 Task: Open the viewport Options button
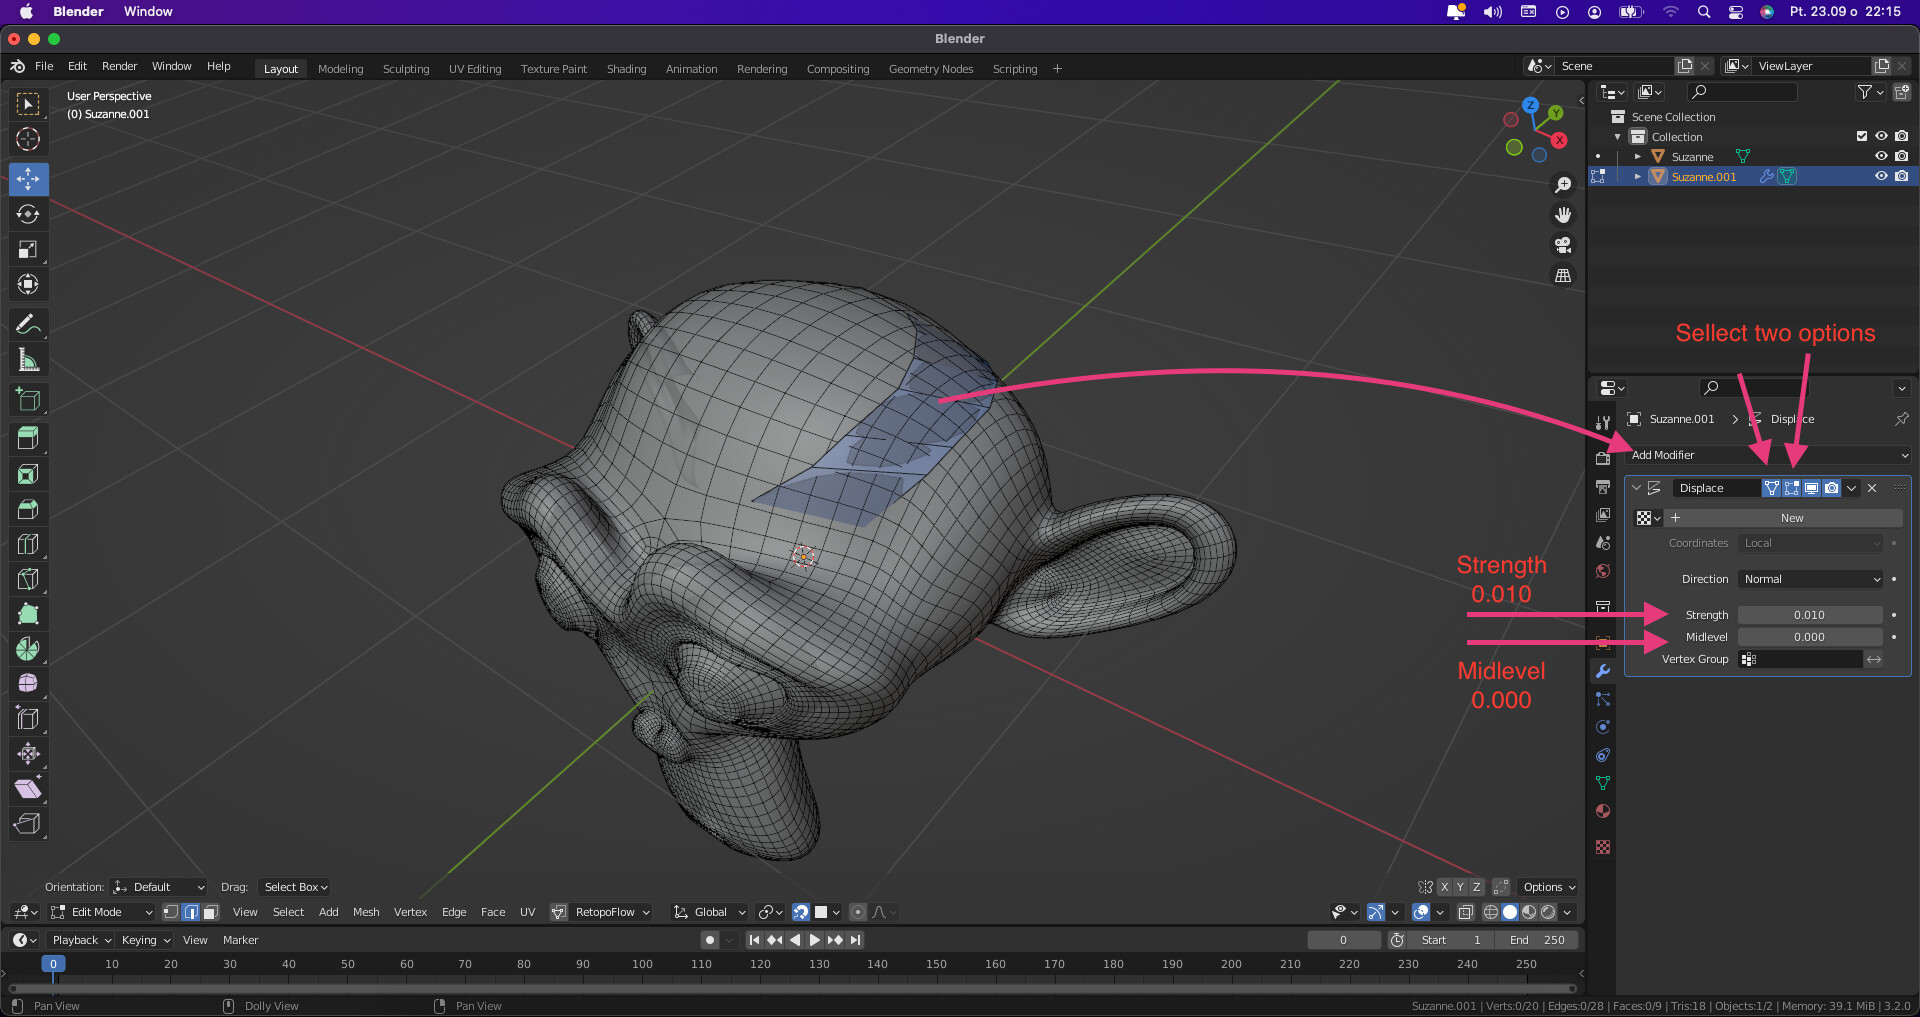tap(1548, 887)
